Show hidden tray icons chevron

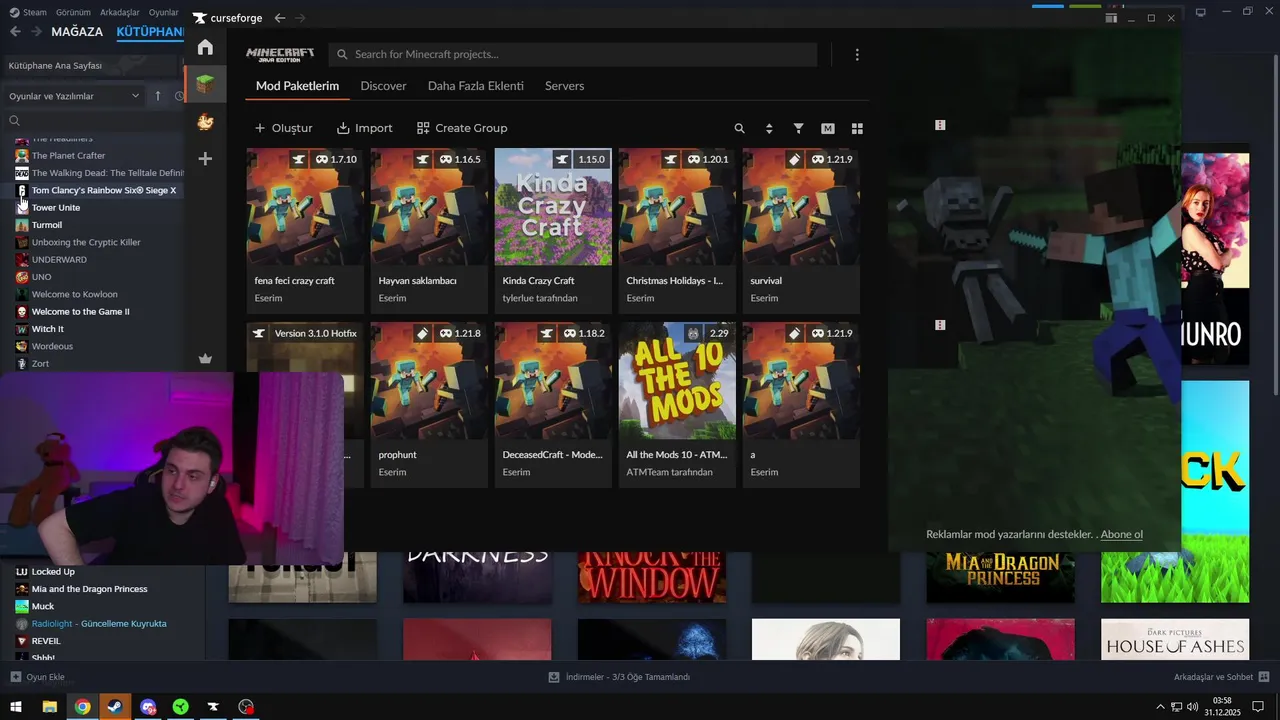click(1160, 707)
